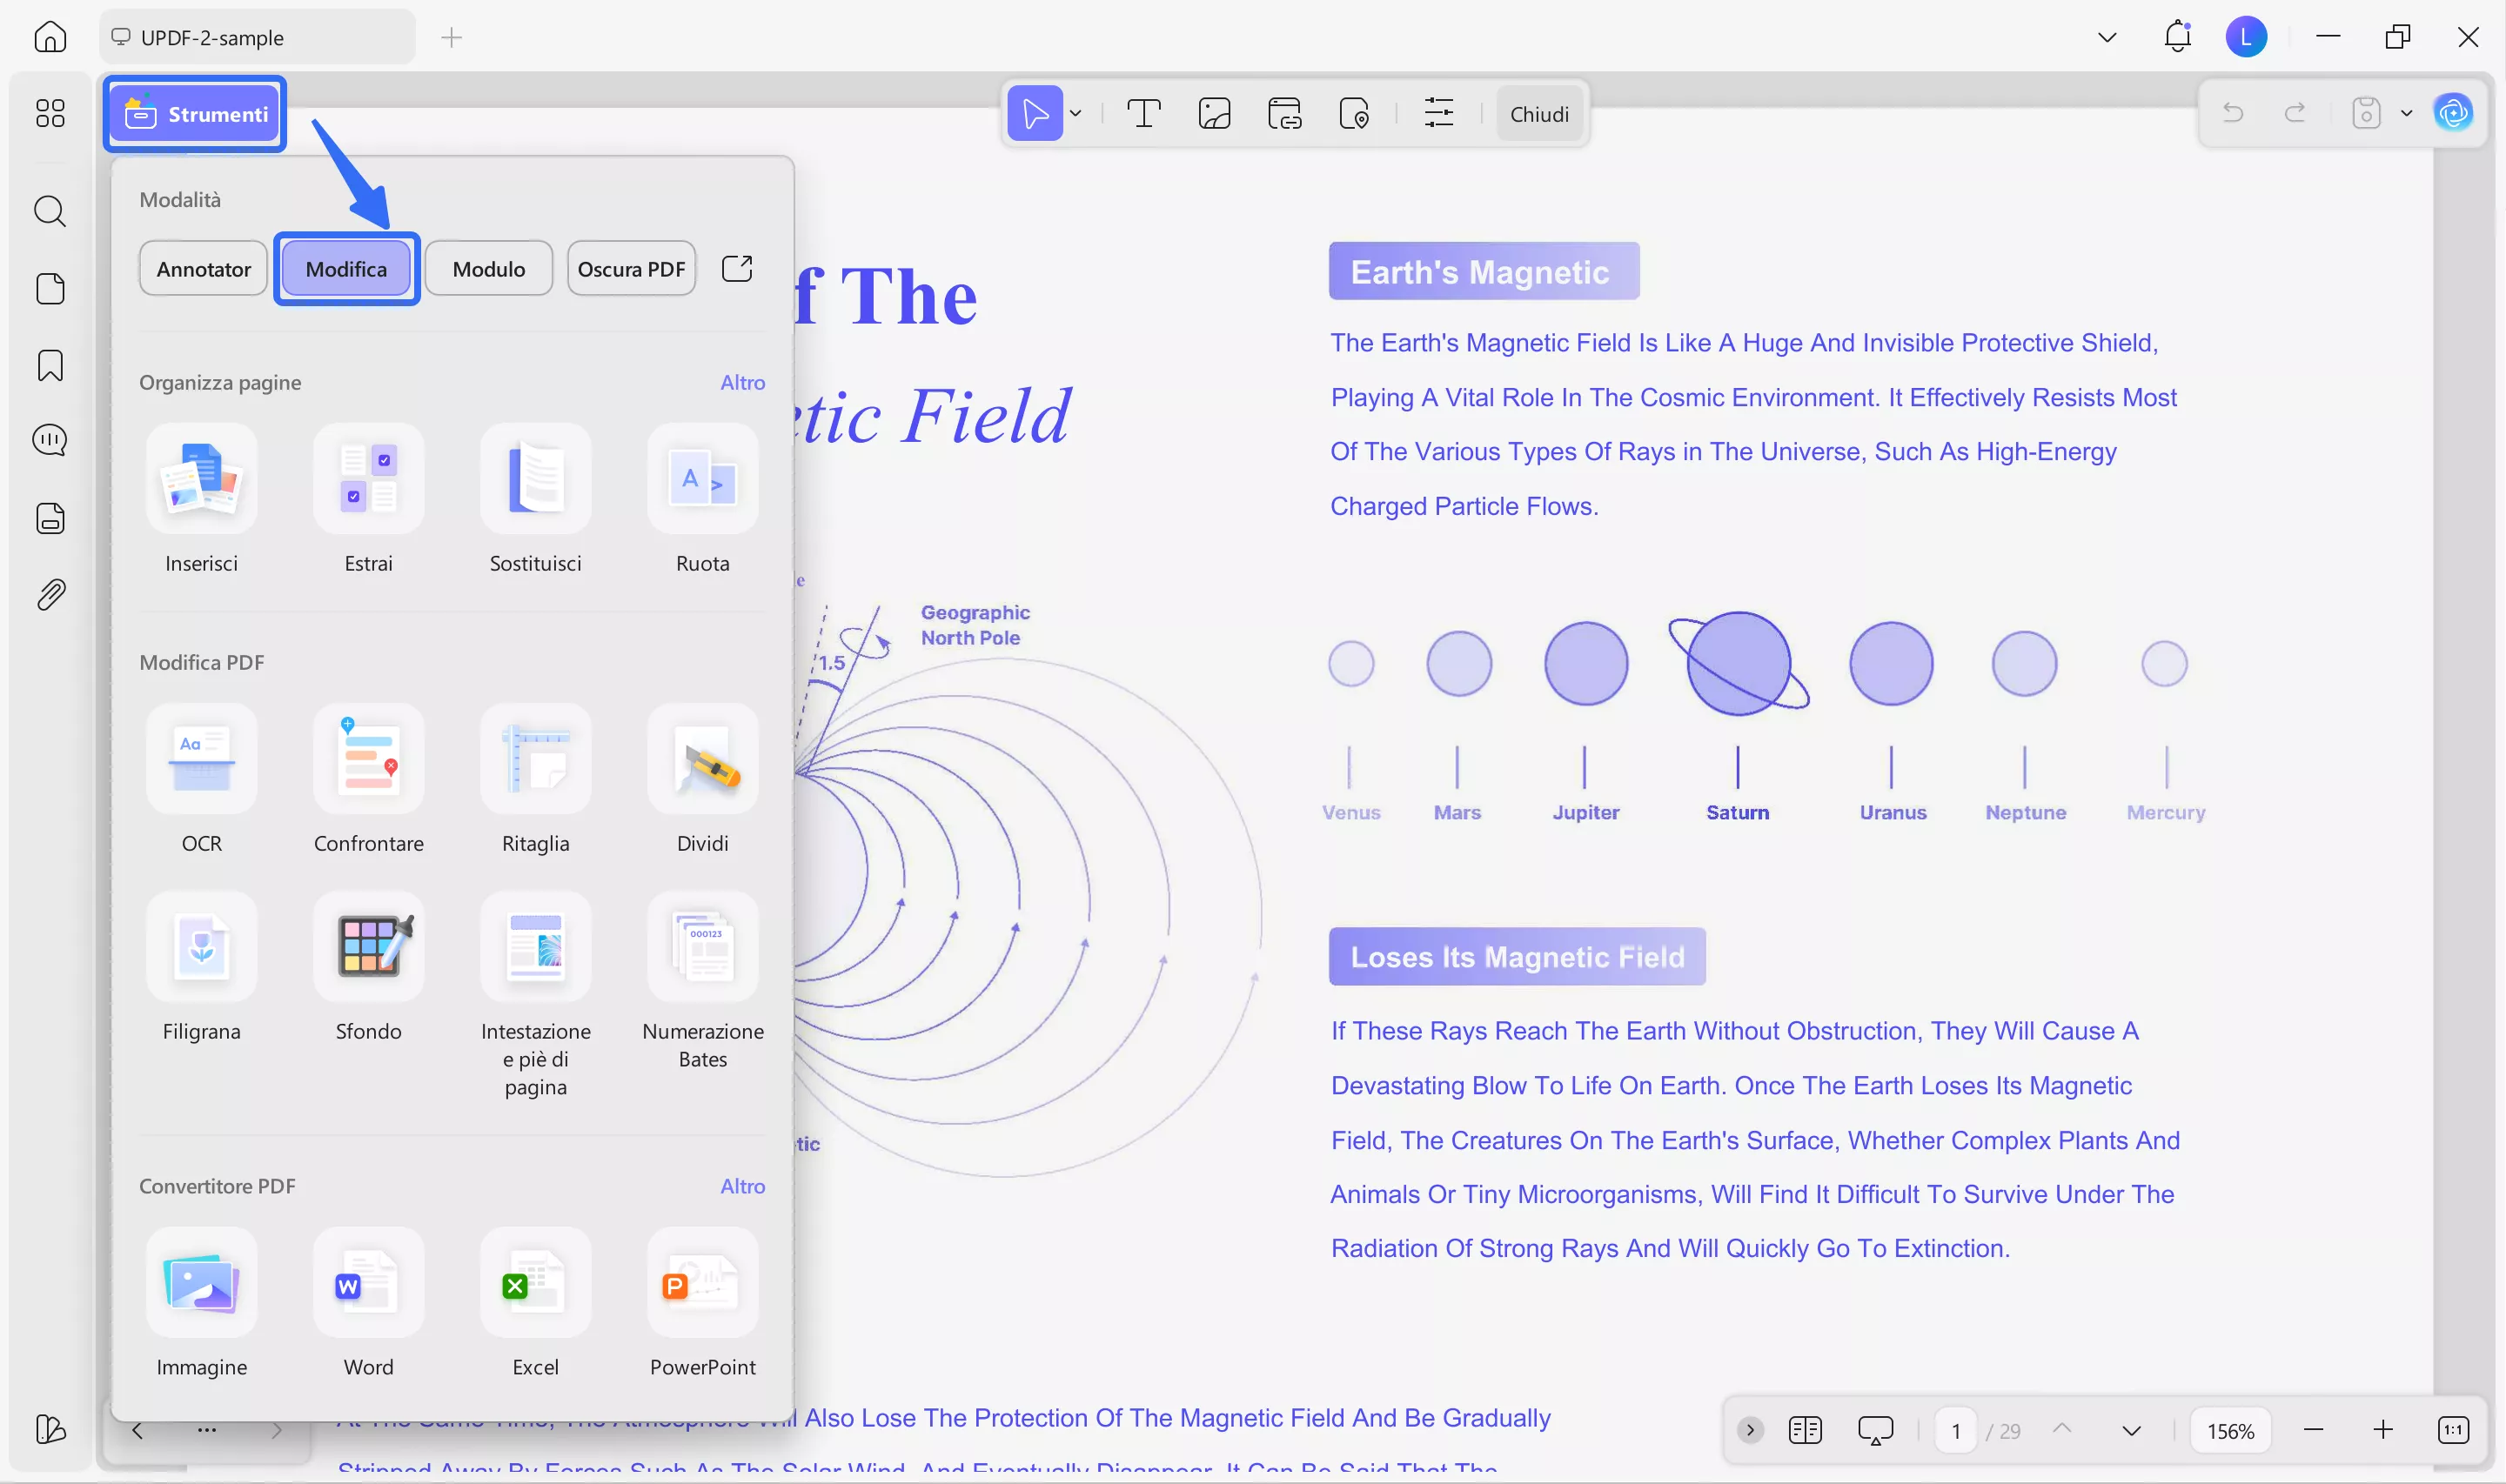Open the save options dropdown
The width and height of the screenshot is (2506, 1484).
(x=2407, y=113)
